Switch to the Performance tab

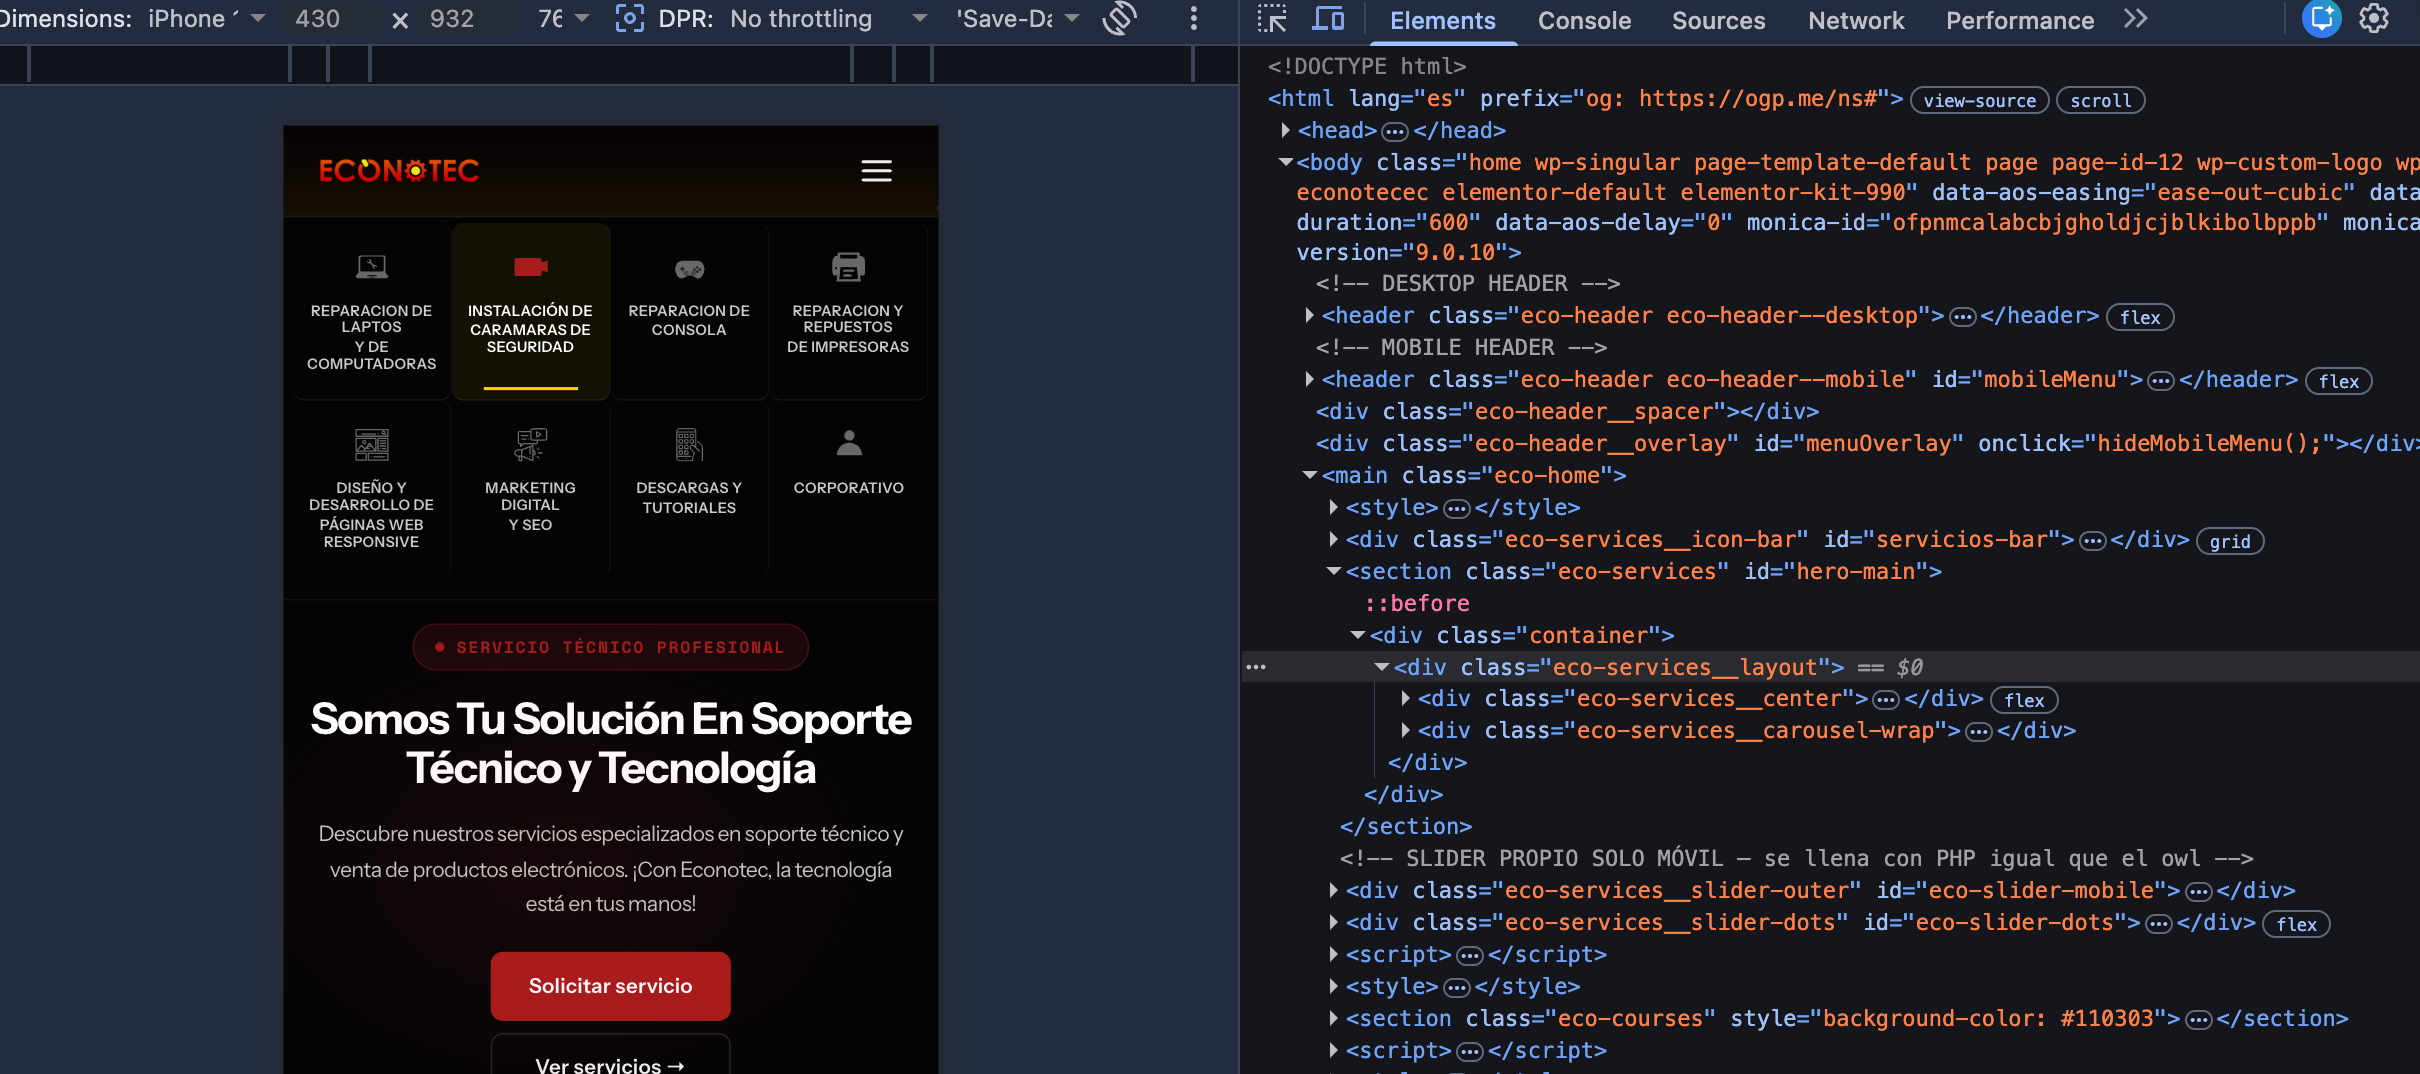tap(2019, 21)
